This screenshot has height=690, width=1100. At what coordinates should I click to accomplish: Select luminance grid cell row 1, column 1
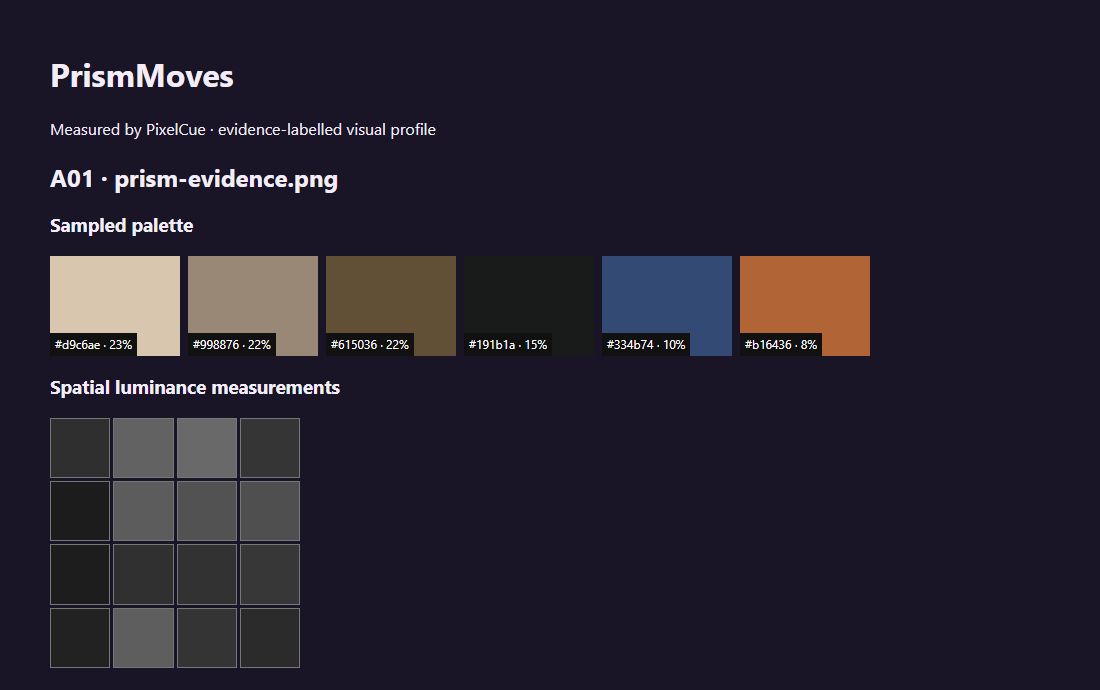click(80, 448)
